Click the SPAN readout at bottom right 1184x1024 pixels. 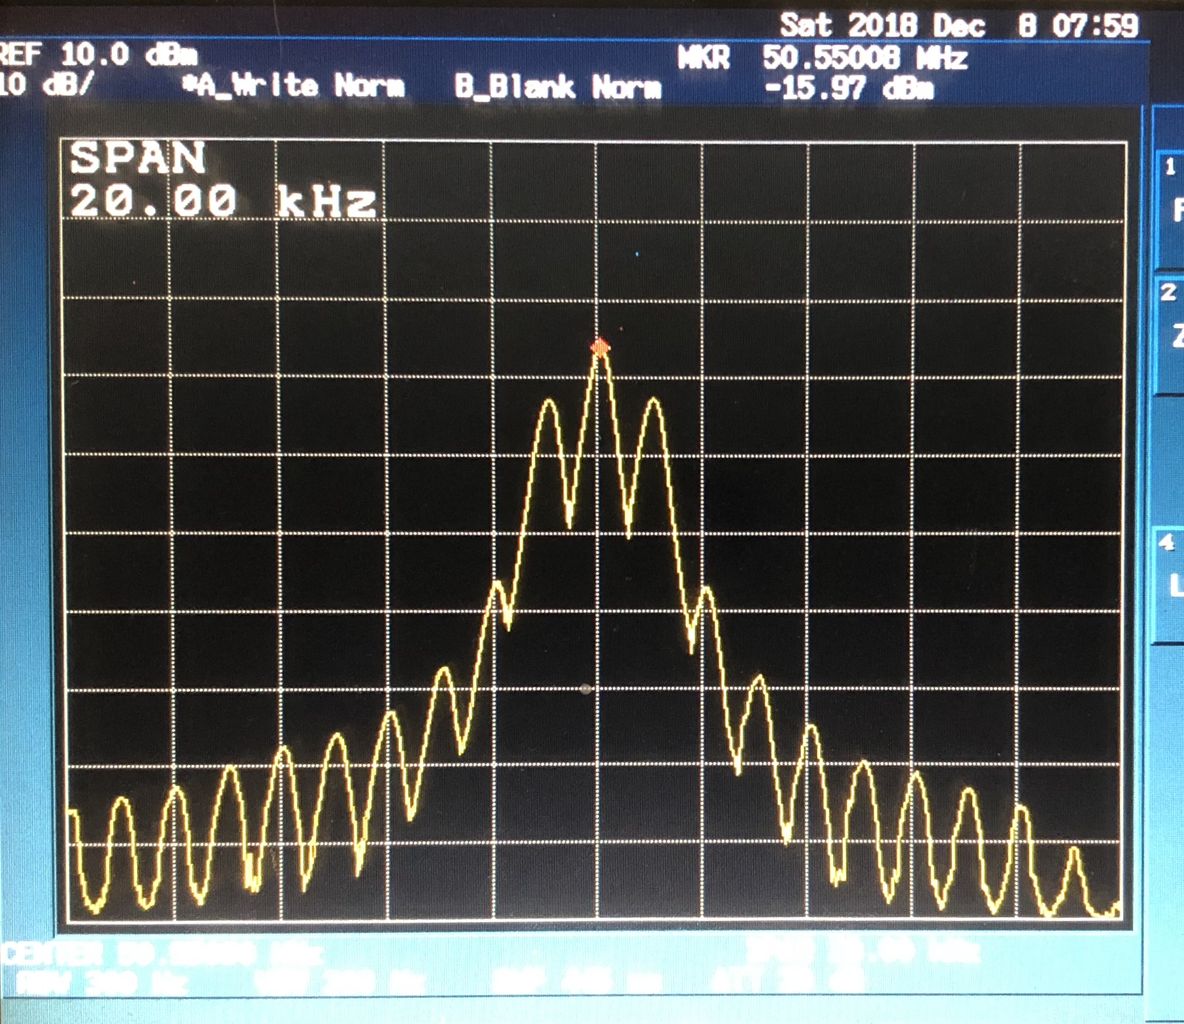862,950
